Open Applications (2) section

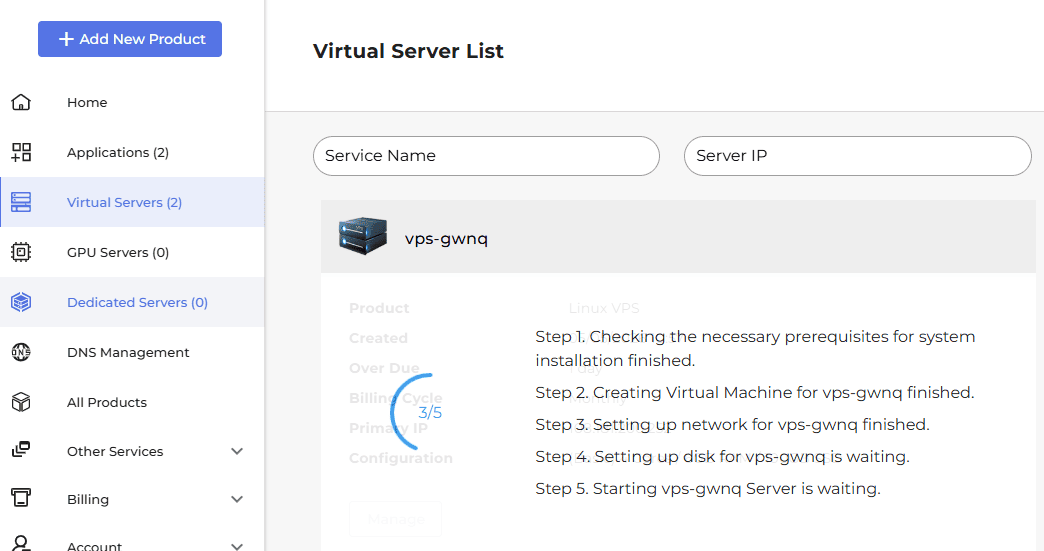(118, 152)
